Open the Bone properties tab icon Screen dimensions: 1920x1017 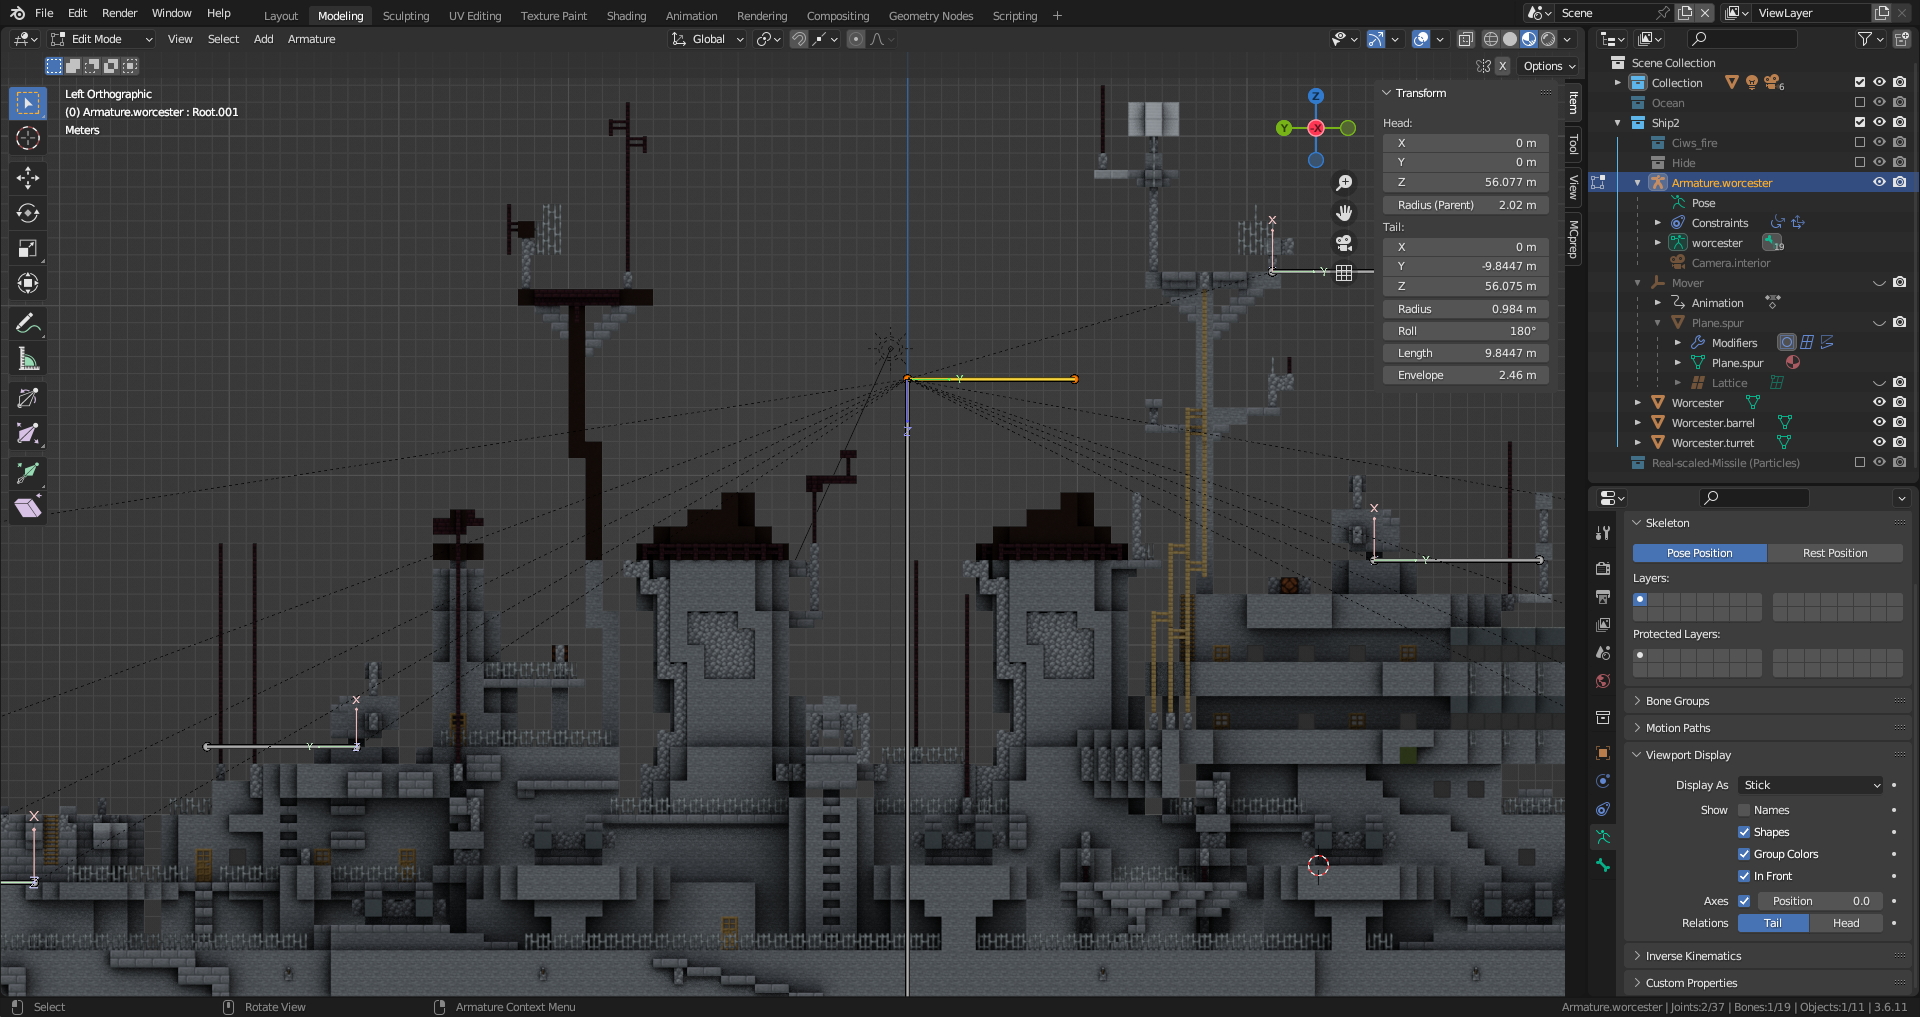click(x=1603, y=865)
